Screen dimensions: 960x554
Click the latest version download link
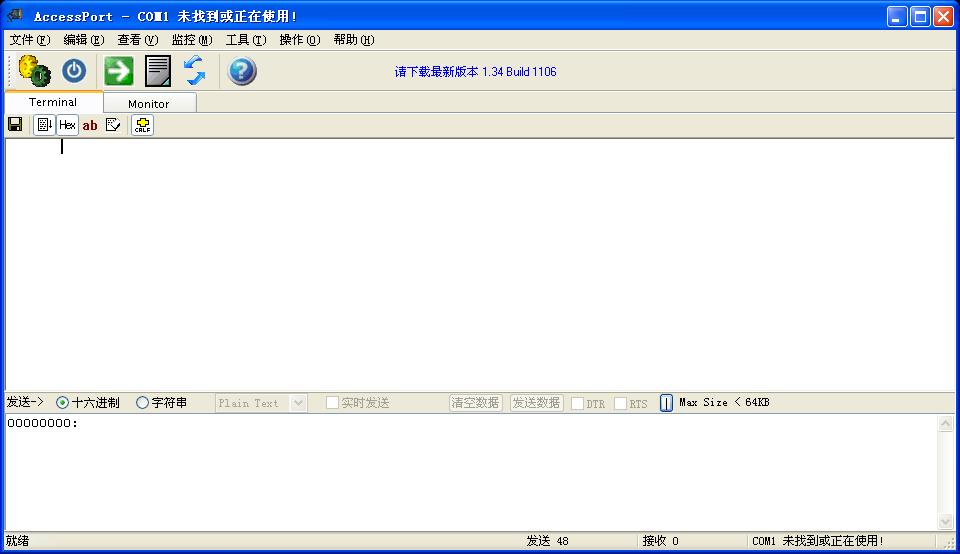click(x=475, y=72)
